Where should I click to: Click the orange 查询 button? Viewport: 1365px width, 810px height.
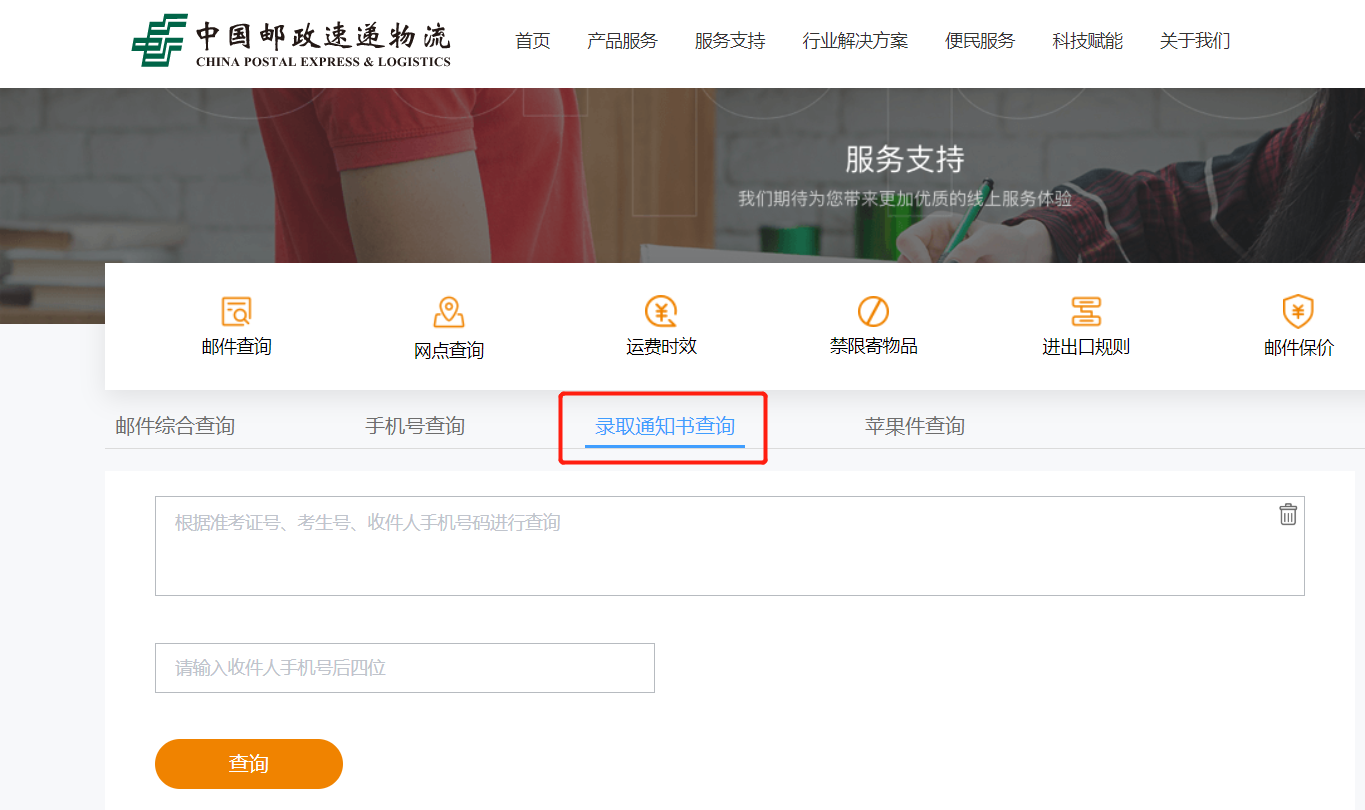249,764
